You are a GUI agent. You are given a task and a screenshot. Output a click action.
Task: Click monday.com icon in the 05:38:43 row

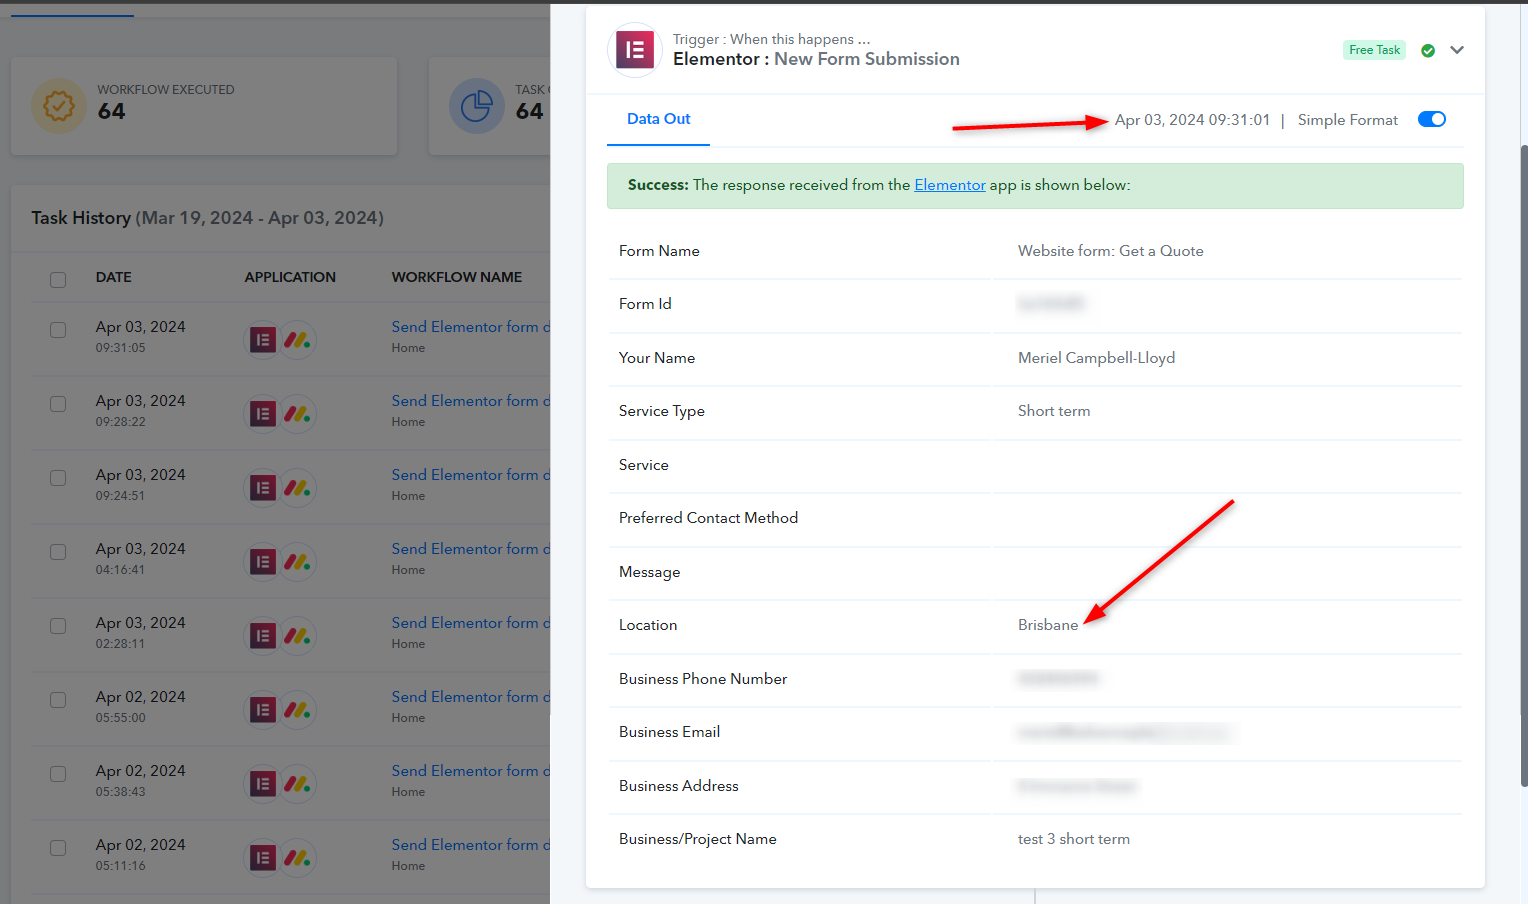click(x=297, y=784)
